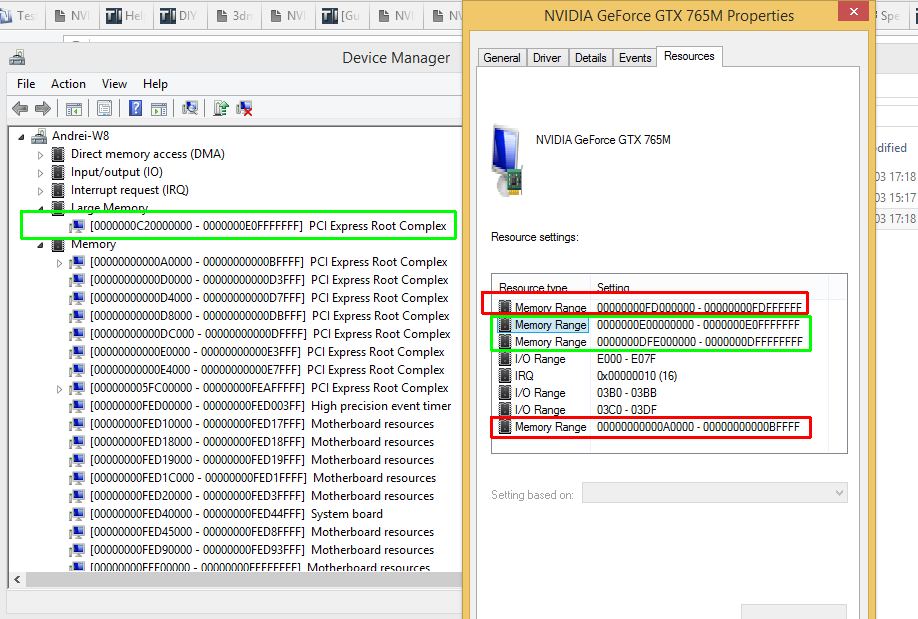Image resolution: width=918 pixels, height=619 pixels.
Task: Click the blue Help question mark icon
Action: tap(135, 108)
